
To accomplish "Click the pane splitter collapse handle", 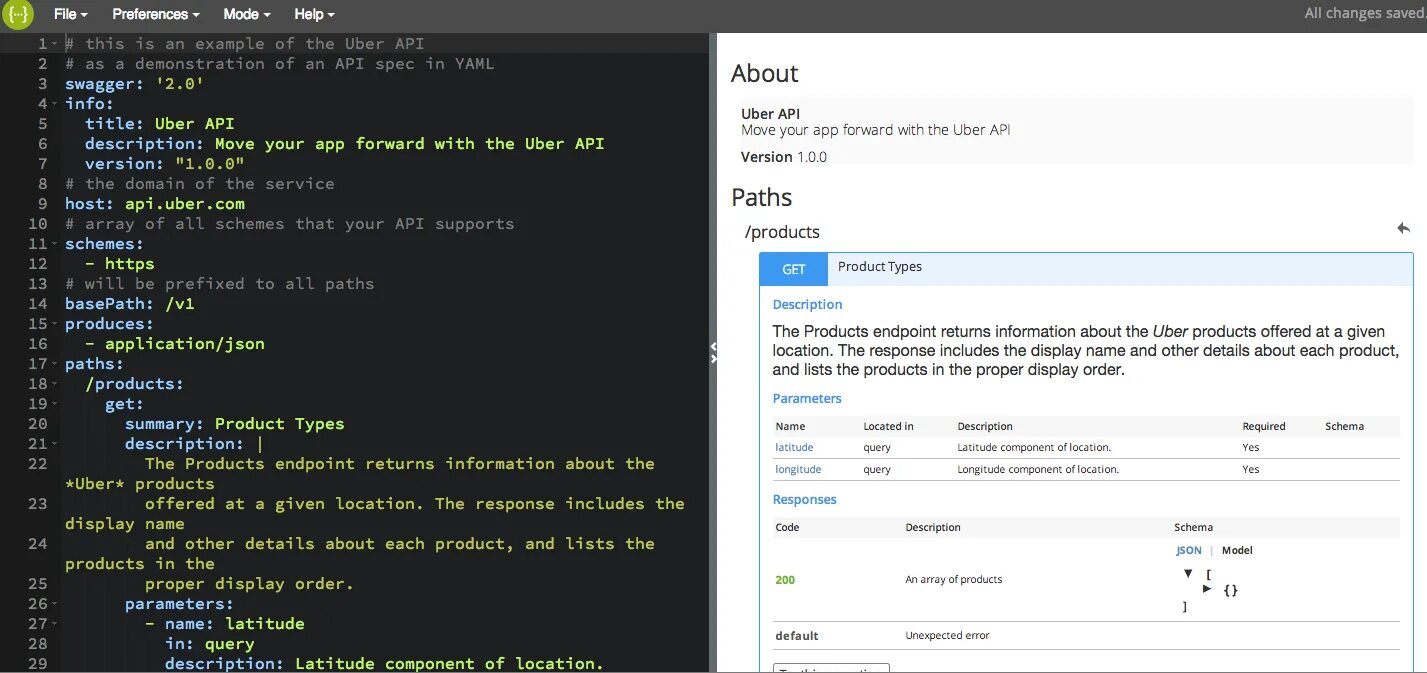I will coord(713,352).
